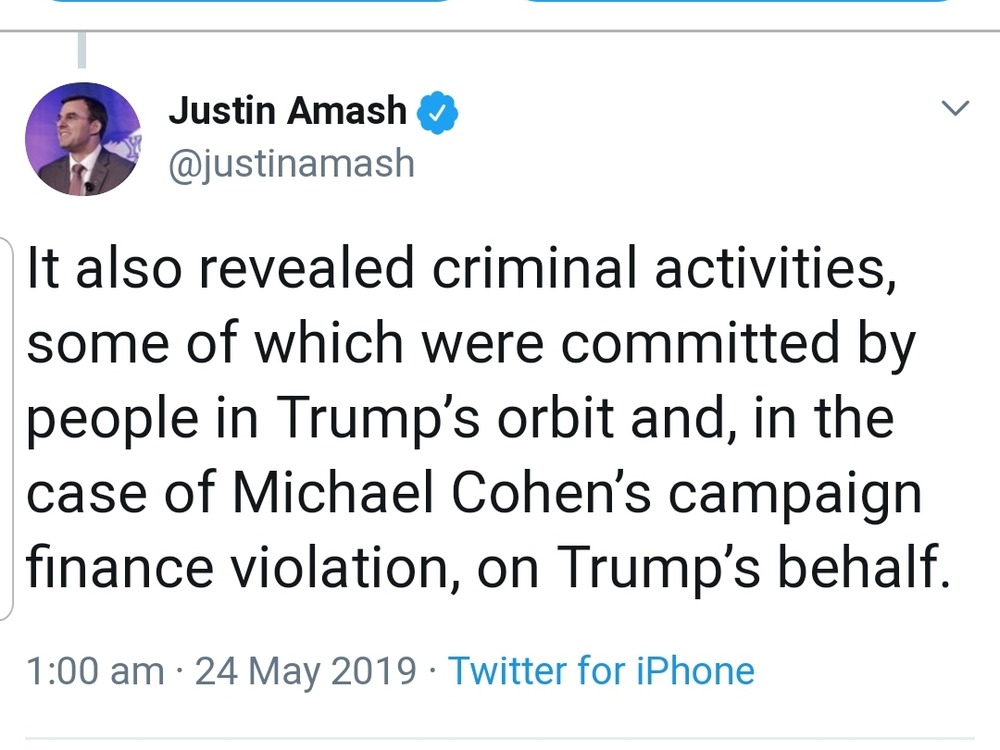Click the thread connector line above avatar
The width and height of the screenshot is (1000, 750).
(81, 50)
